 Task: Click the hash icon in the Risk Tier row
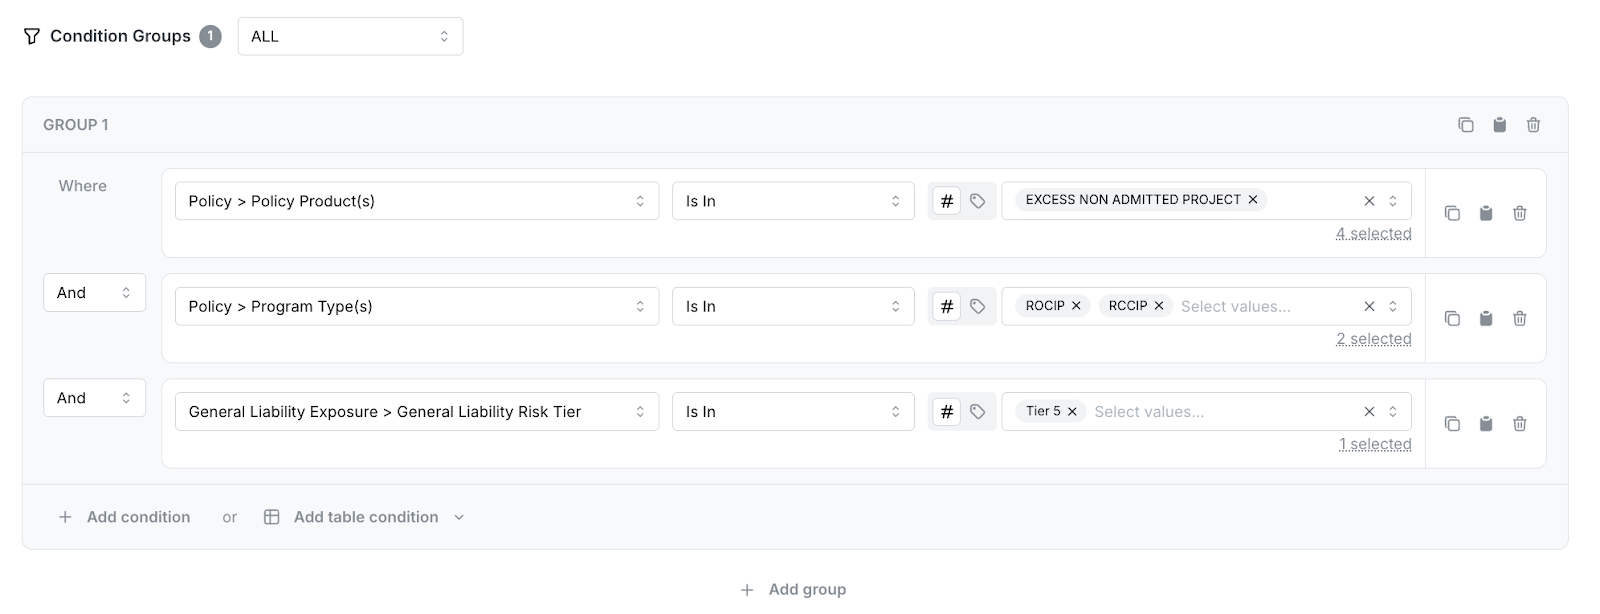click(x=946, y=412)
